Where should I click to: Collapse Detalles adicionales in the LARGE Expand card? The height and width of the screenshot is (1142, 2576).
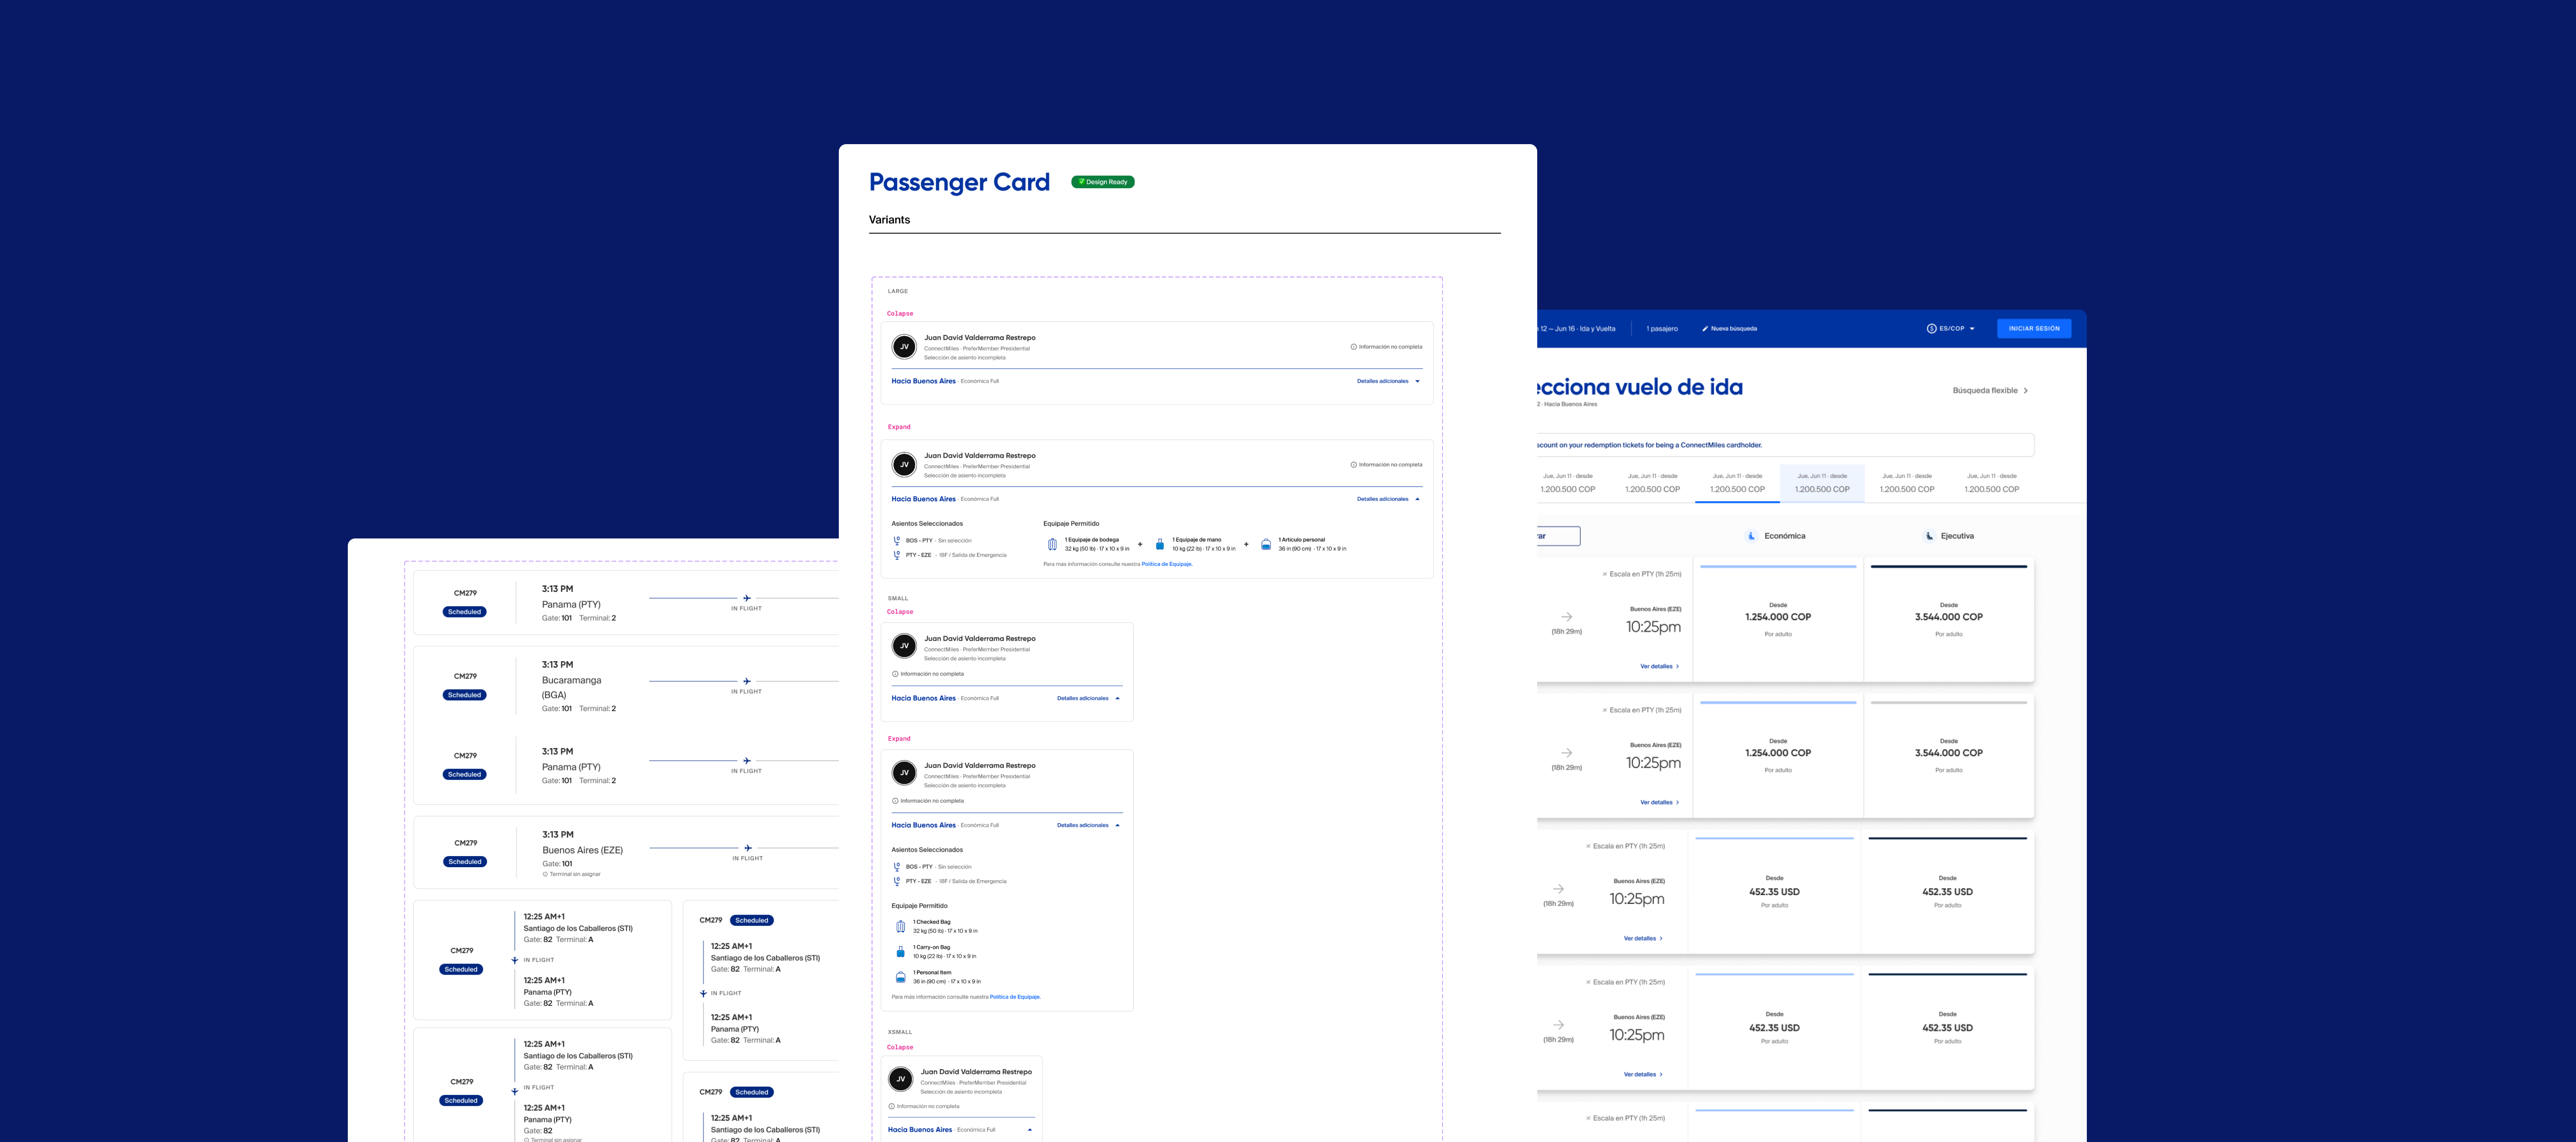click(x=1388, y=499)
